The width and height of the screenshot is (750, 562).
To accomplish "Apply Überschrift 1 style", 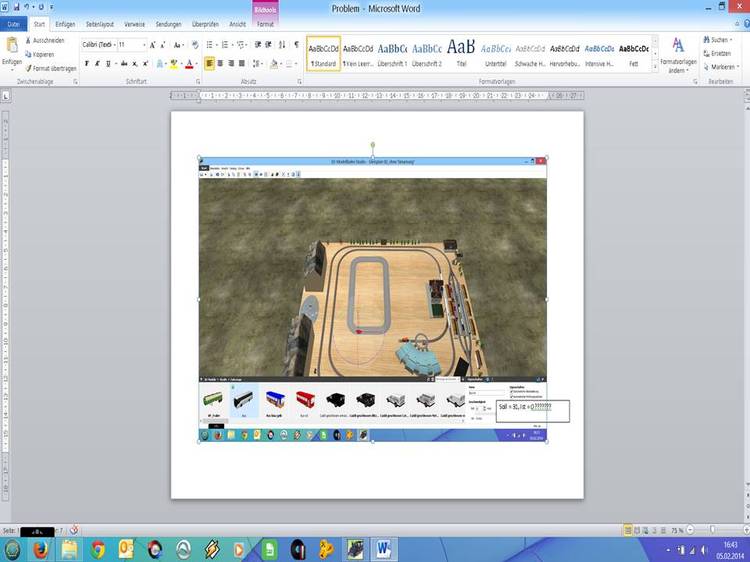I will (x=392, y=54).
